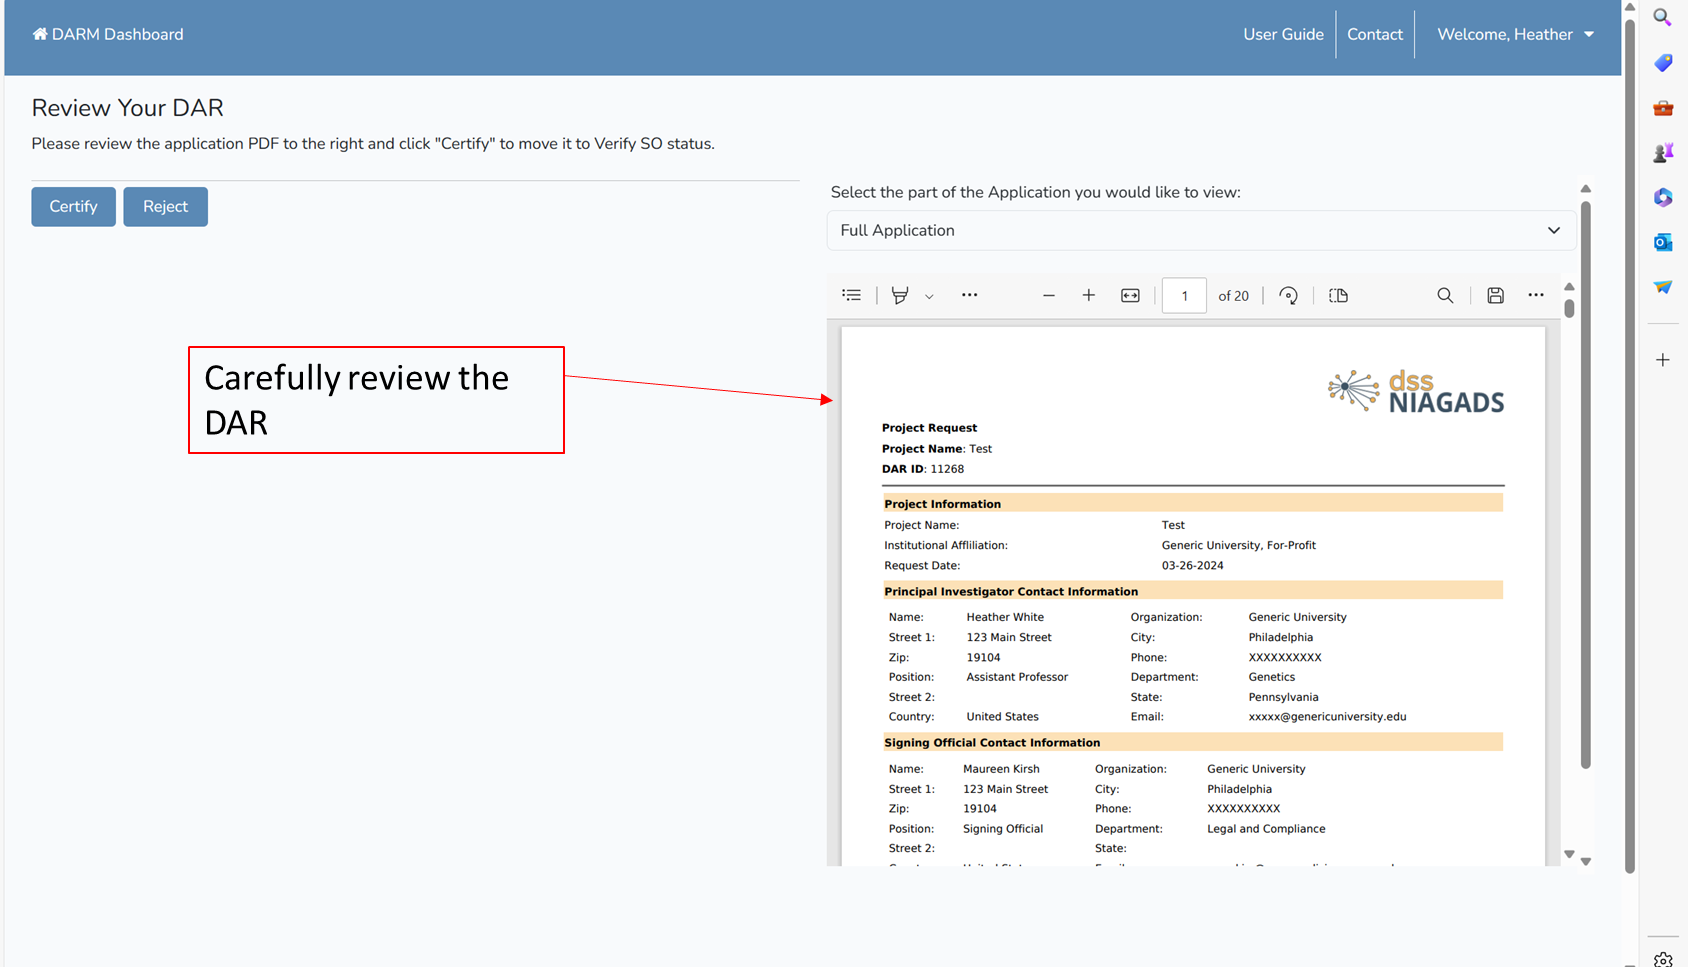Image resolution: width=1688 pixels, height=967 pixels.
Task: Open the Full Application dropdown
Action: pyautogui.click(x=1201, y=230)
